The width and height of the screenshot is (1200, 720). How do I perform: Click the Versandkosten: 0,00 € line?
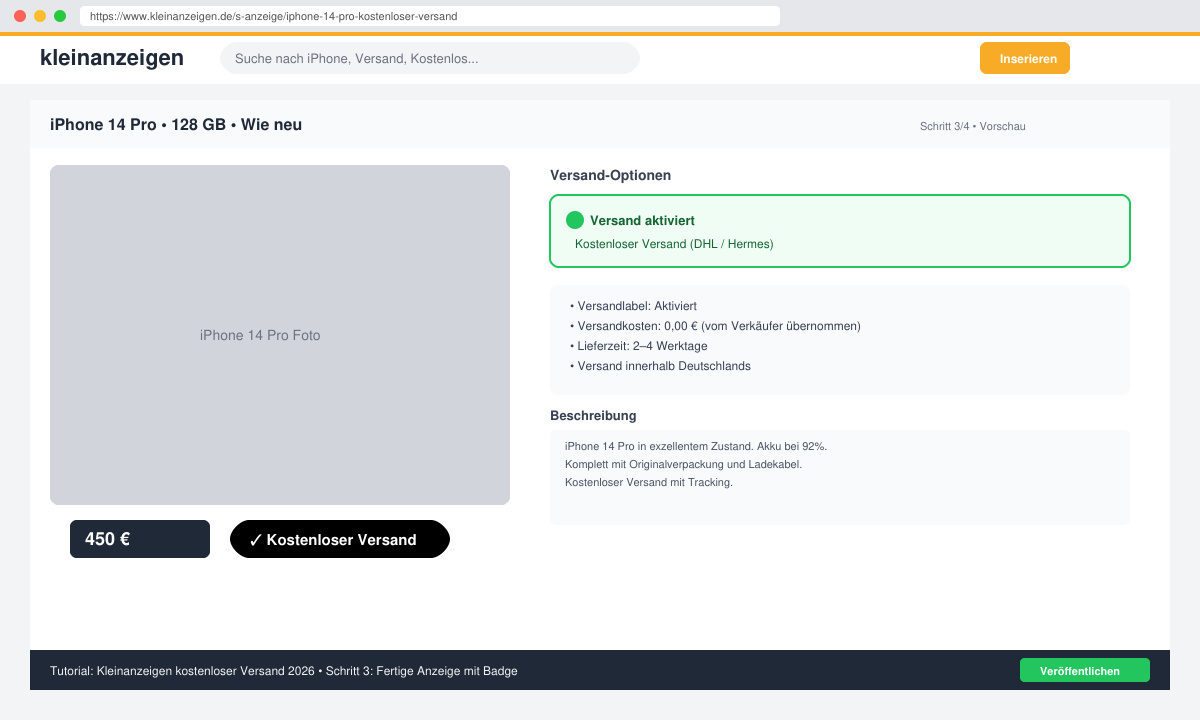pyautogui.click(x=715, y=326)
